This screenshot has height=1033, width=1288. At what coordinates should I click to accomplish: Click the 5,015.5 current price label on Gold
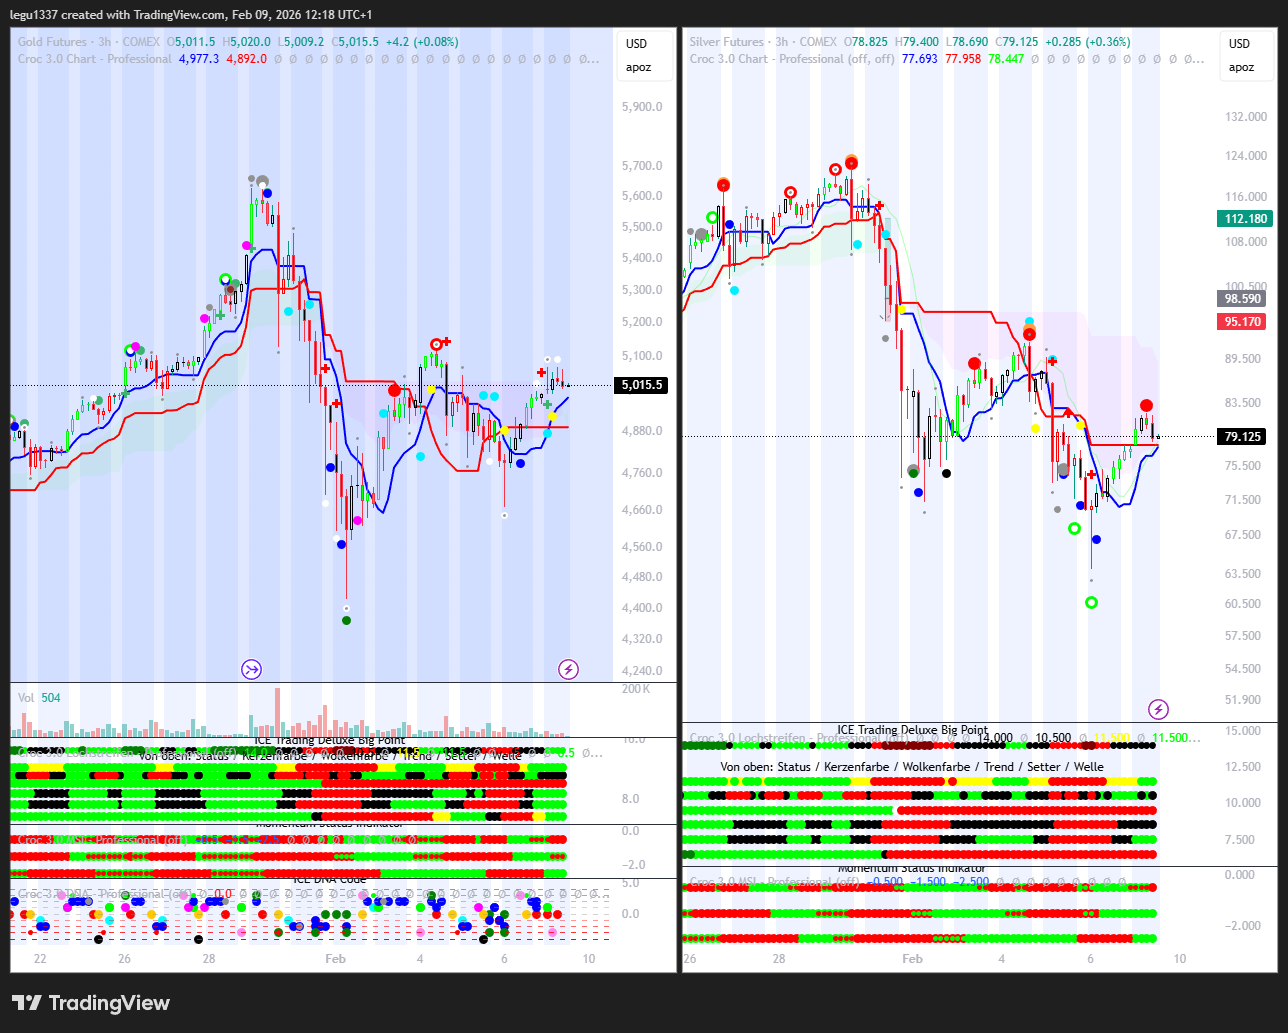click(x=641, y=385)
